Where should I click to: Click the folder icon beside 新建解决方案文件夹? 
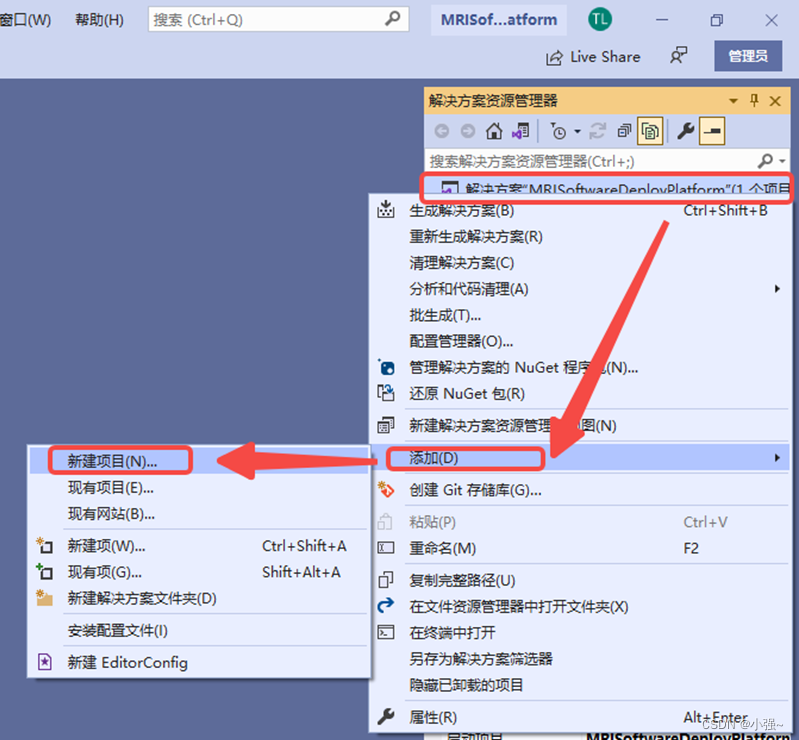point(44,598)
